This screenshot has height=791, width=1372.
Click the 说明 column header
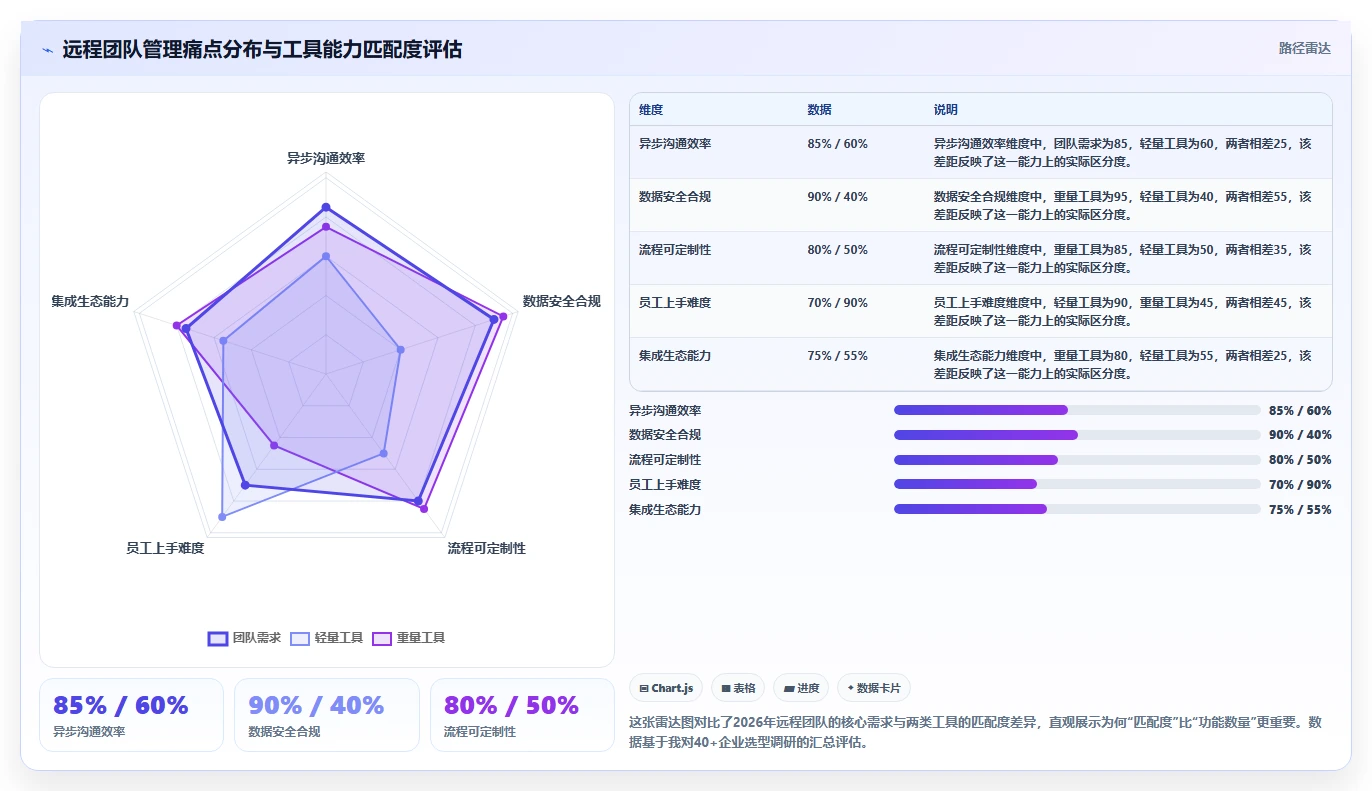pos(946,109)
